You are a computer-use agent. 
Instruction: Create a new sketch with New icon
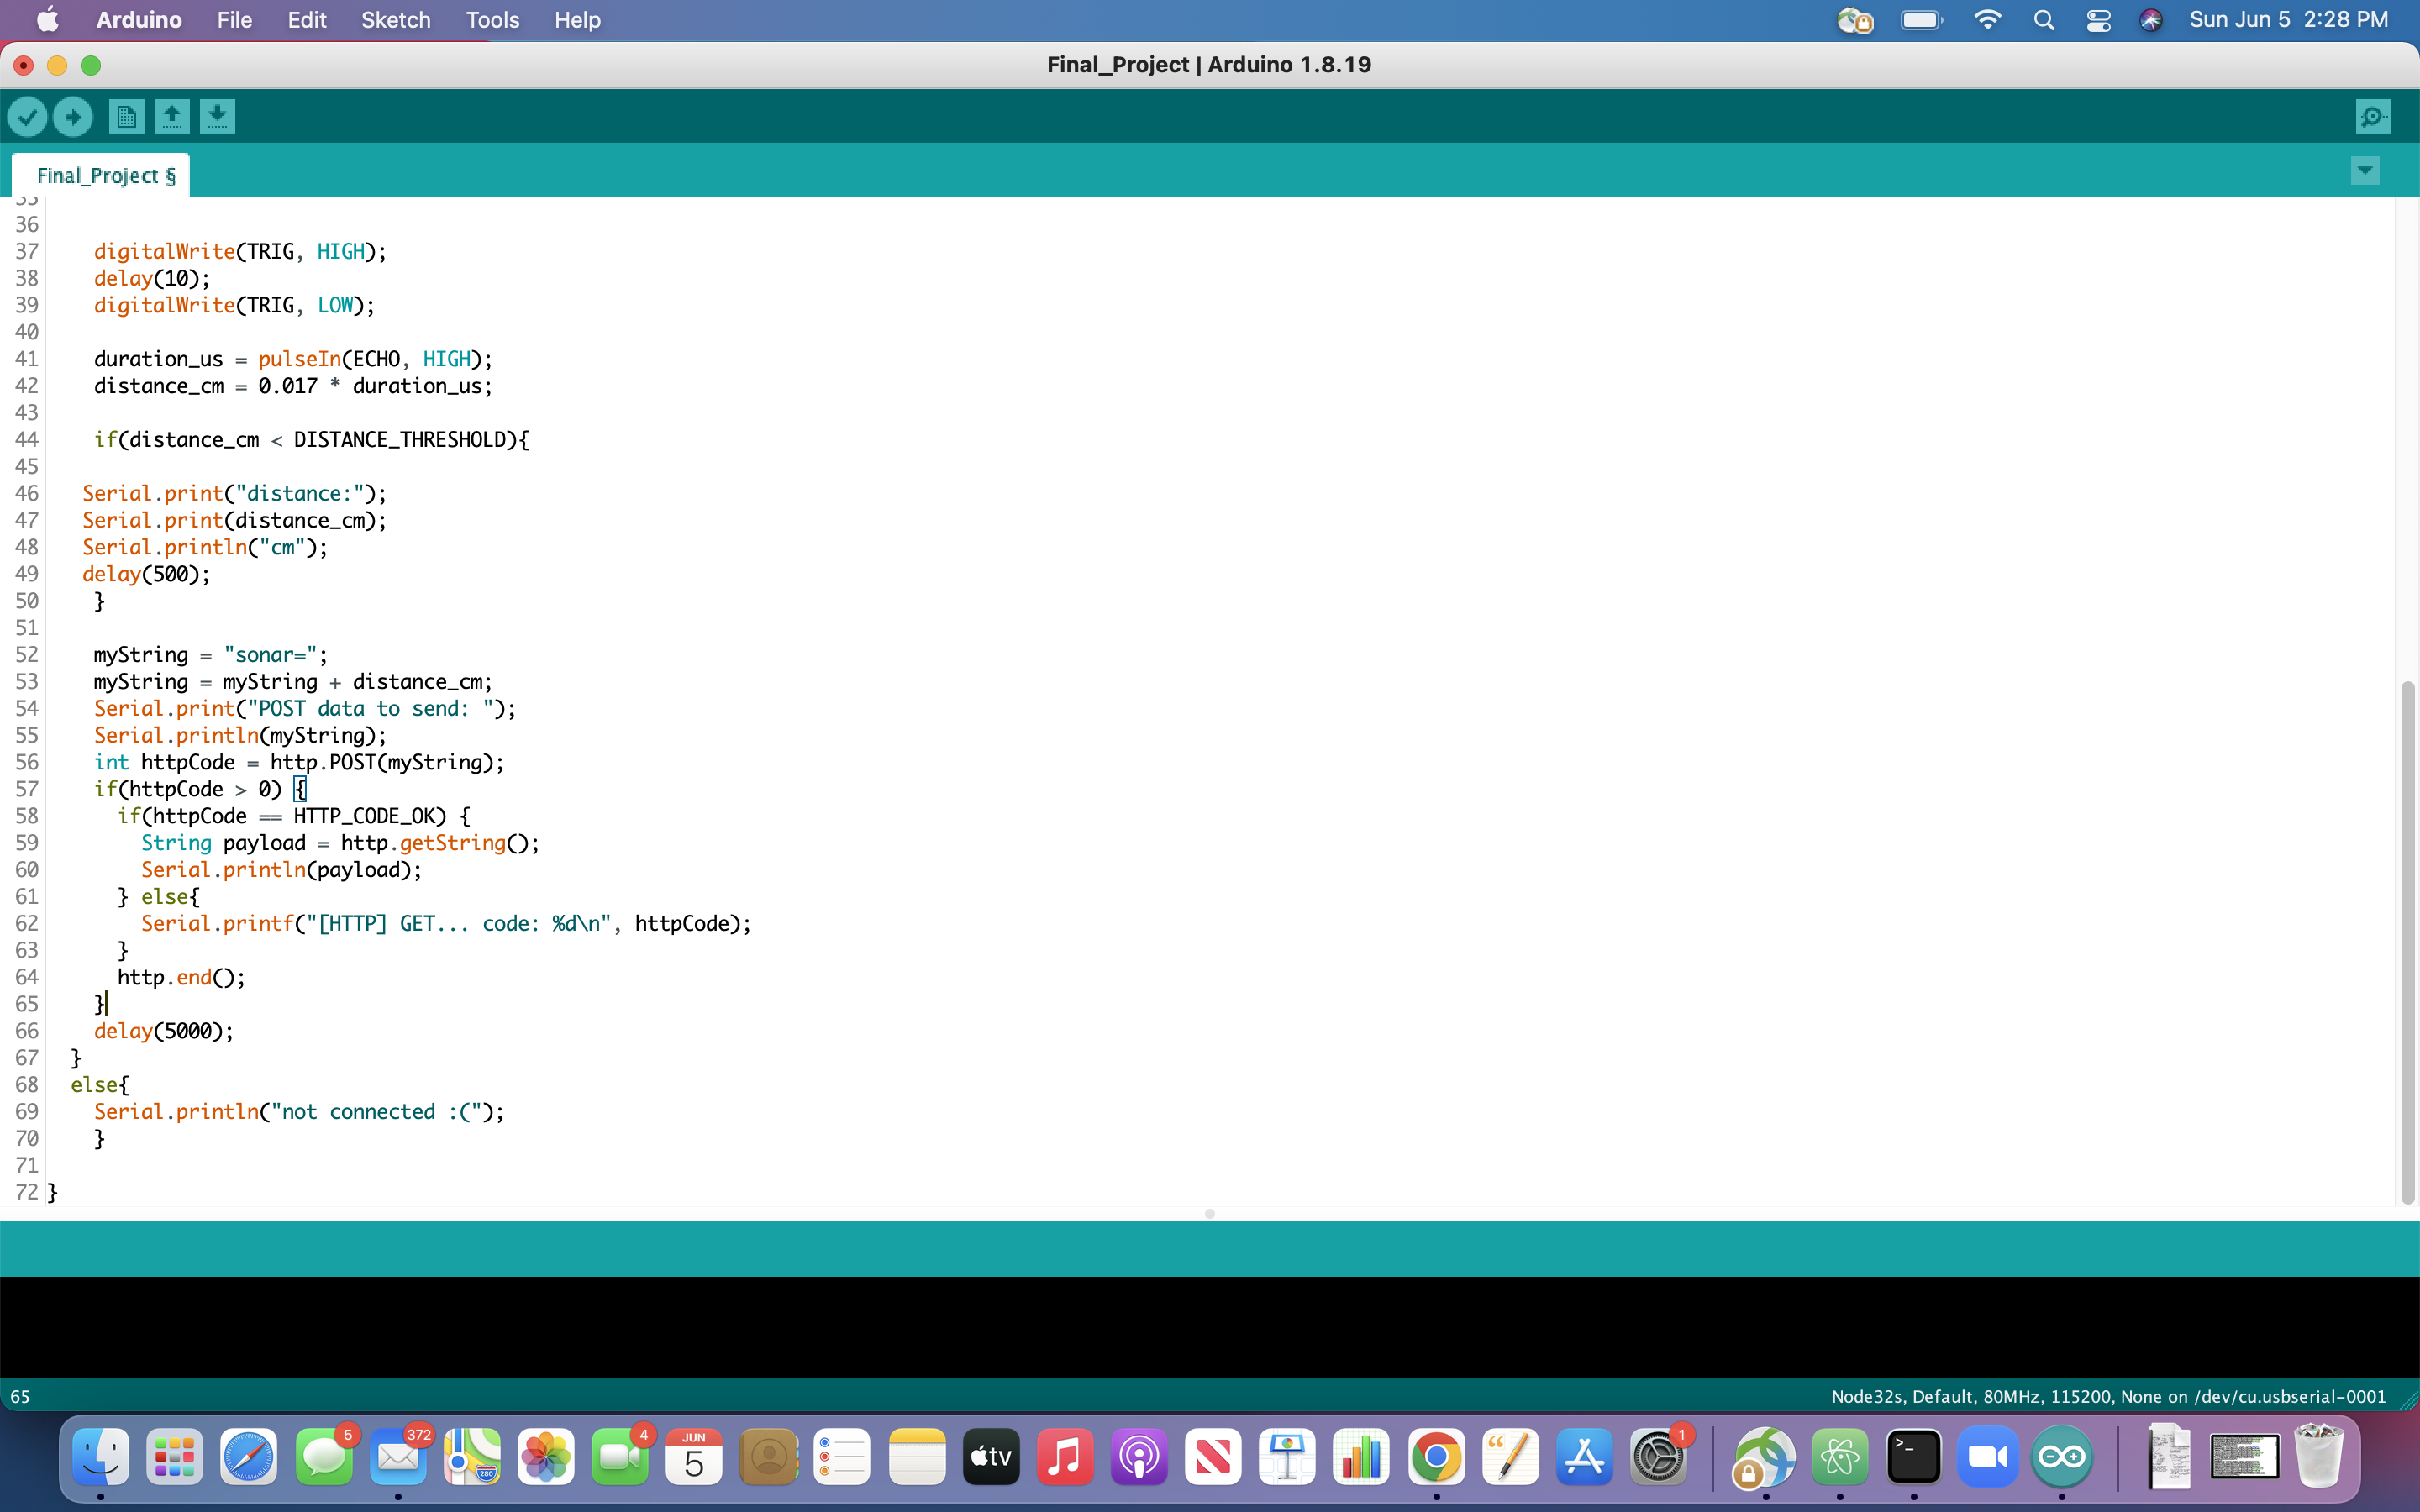pos(126,117)
